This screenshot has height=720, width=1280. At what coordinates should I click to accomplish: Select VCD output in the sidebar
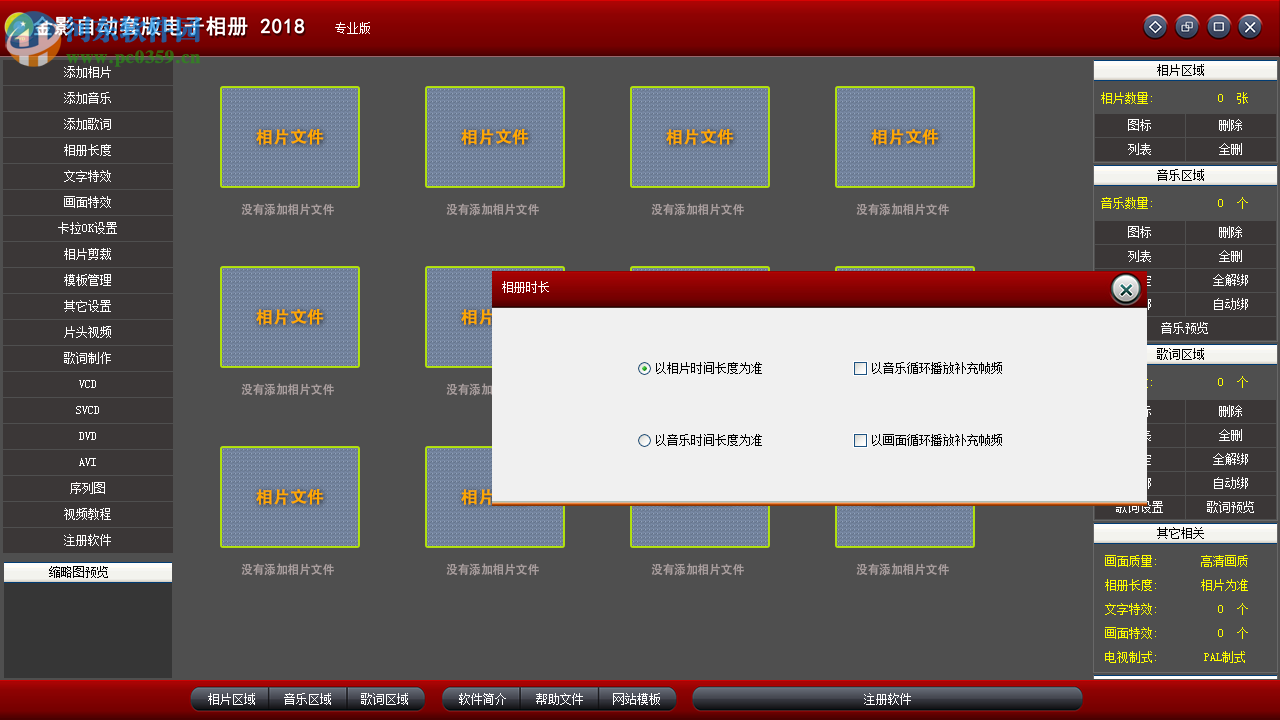[x=88, y=384]
